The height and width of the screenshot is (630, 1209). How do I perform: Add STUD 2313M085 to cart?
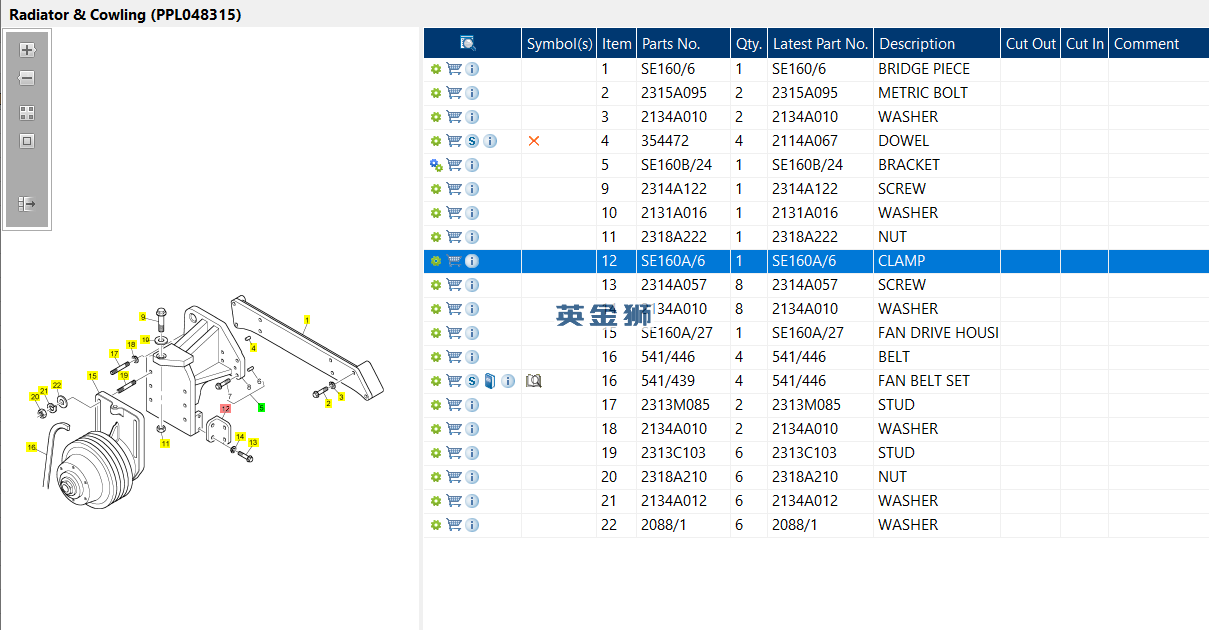point(454,405)
